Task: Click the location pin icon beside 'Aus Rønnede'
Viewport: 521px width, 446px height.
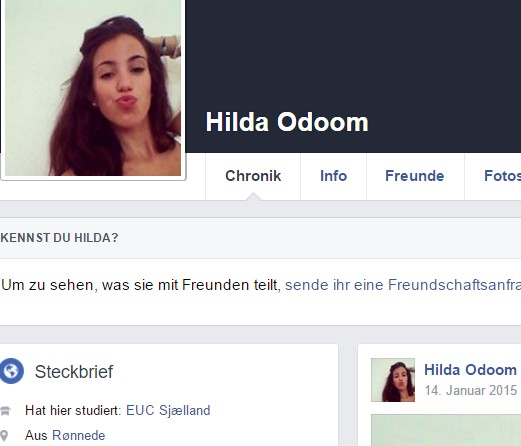Action: 4,436
